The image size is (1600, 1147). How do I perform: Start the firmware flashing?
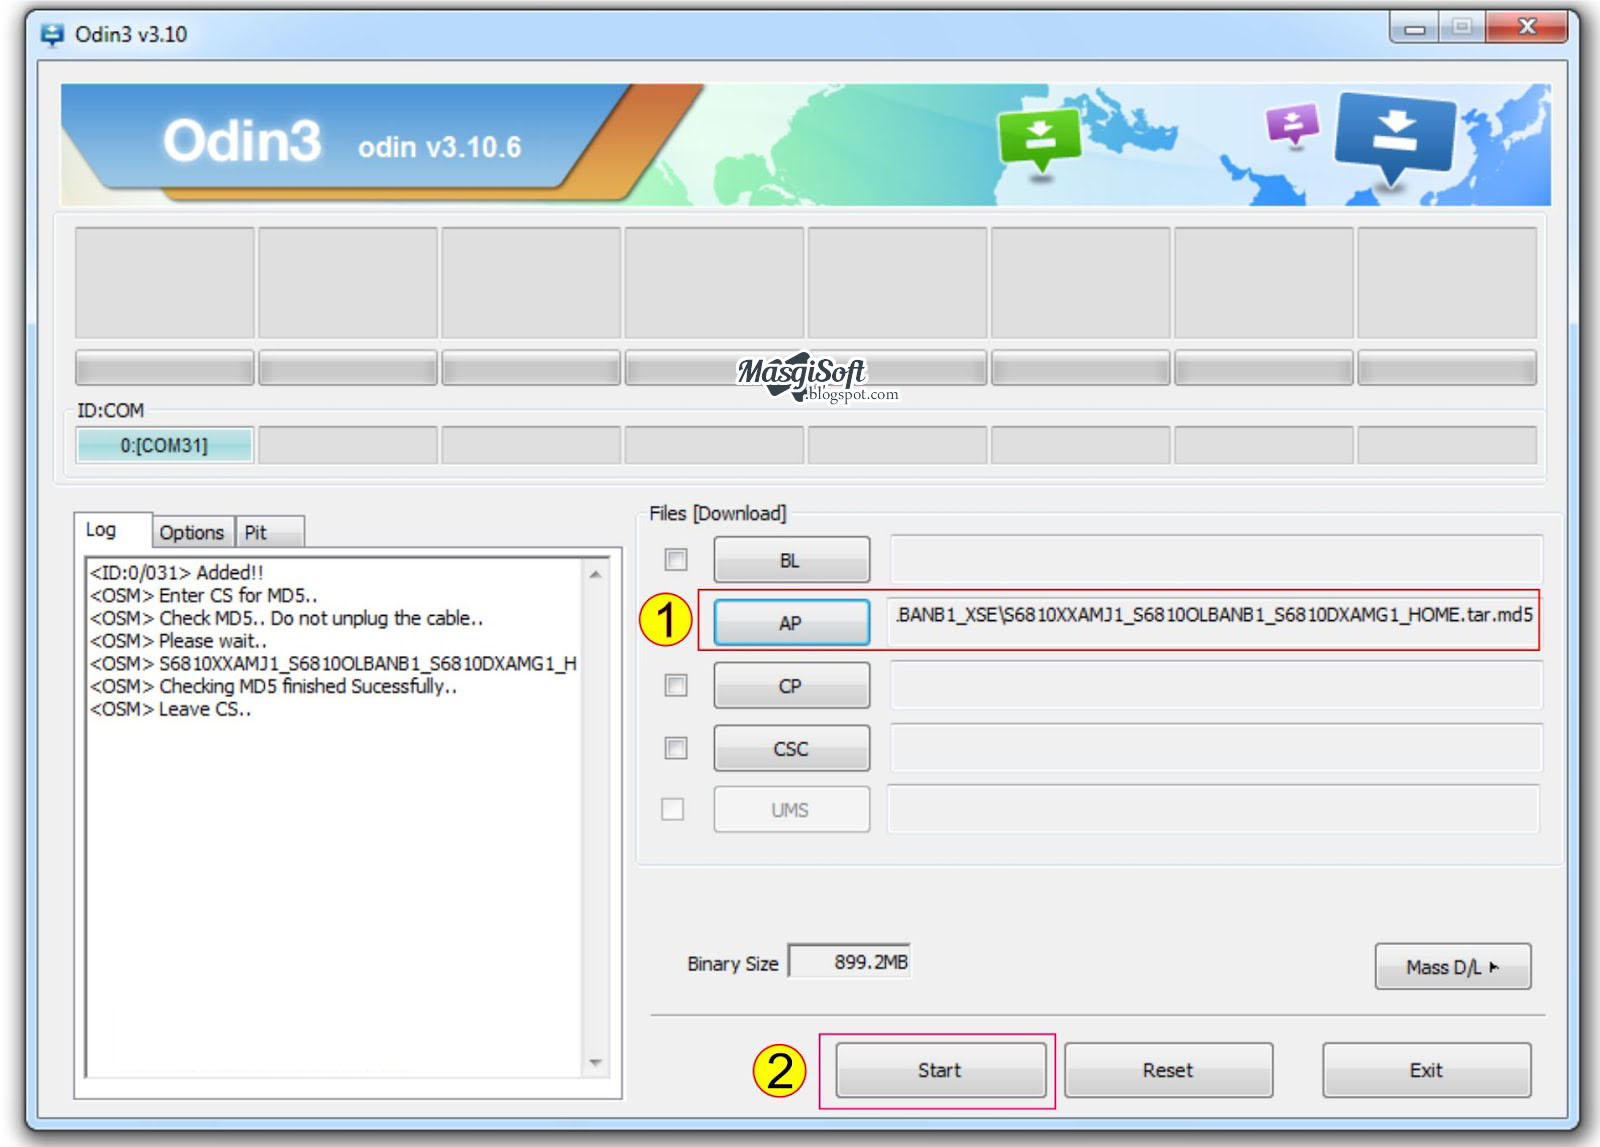point(940,1070)
